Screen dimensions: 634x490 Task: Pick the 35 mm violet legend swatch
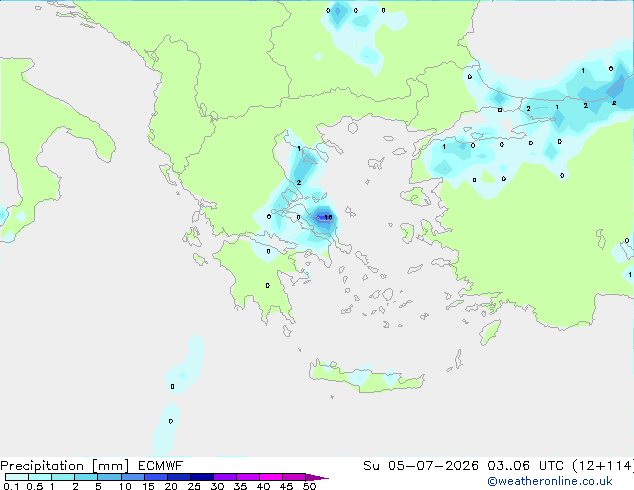click(248, 477)
